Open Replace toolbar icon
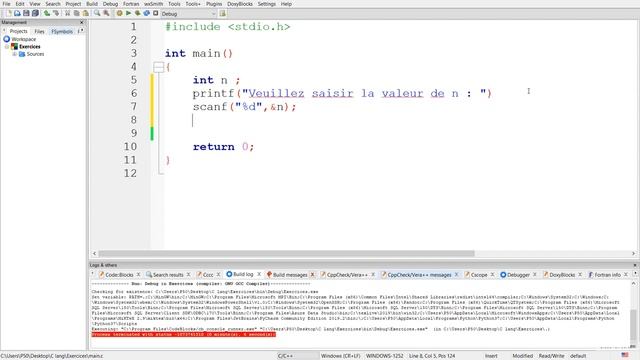Screen dimensions: 640x360 tap(106, 13)
